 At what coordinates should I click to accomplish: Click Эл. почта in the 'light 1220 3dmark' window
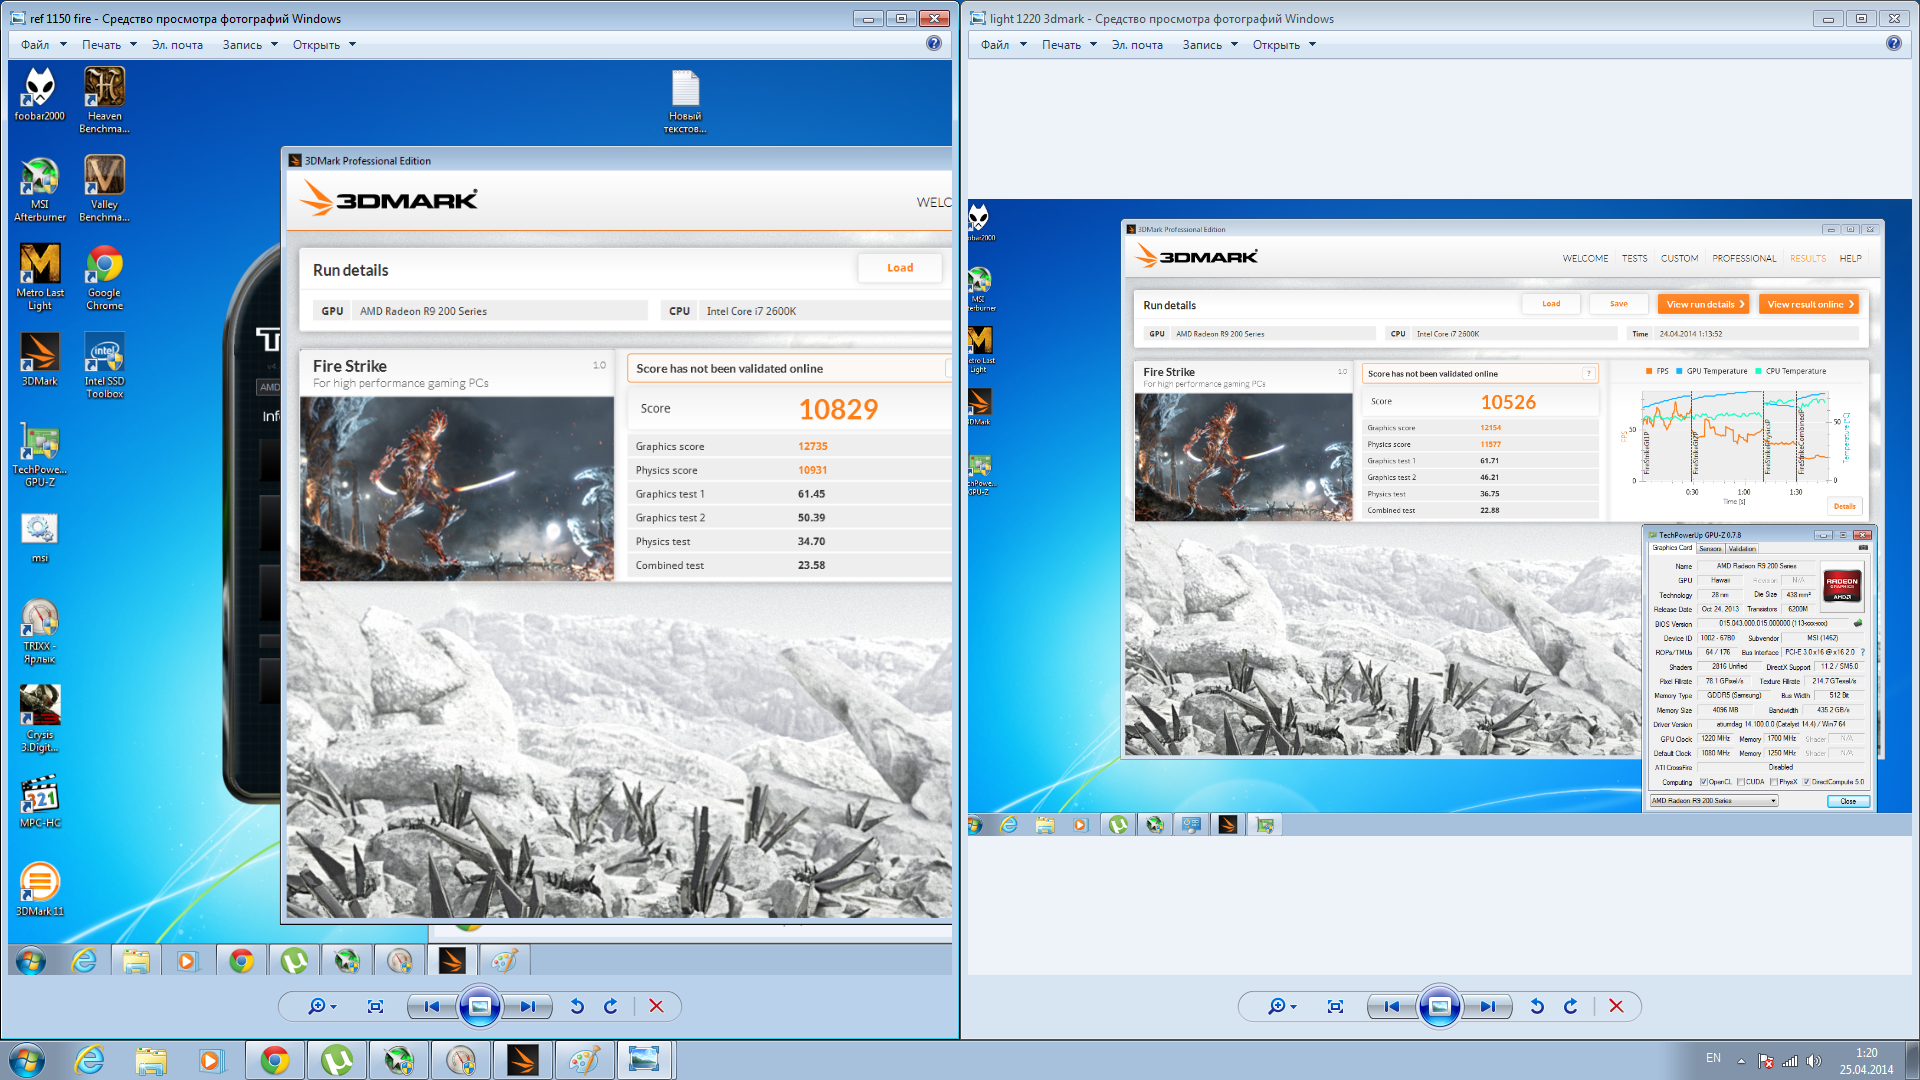pos(1137,44)
